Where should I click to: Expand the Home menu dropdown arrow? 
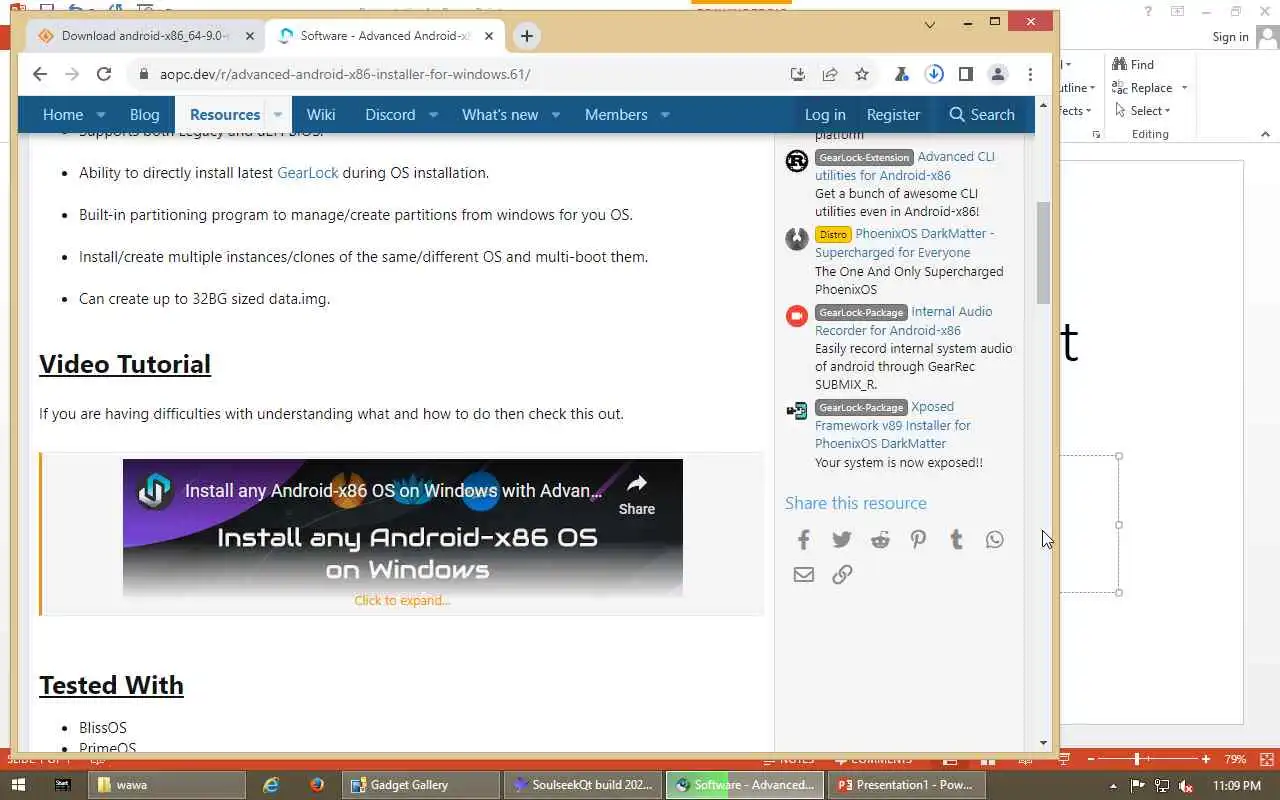point(100,115)
